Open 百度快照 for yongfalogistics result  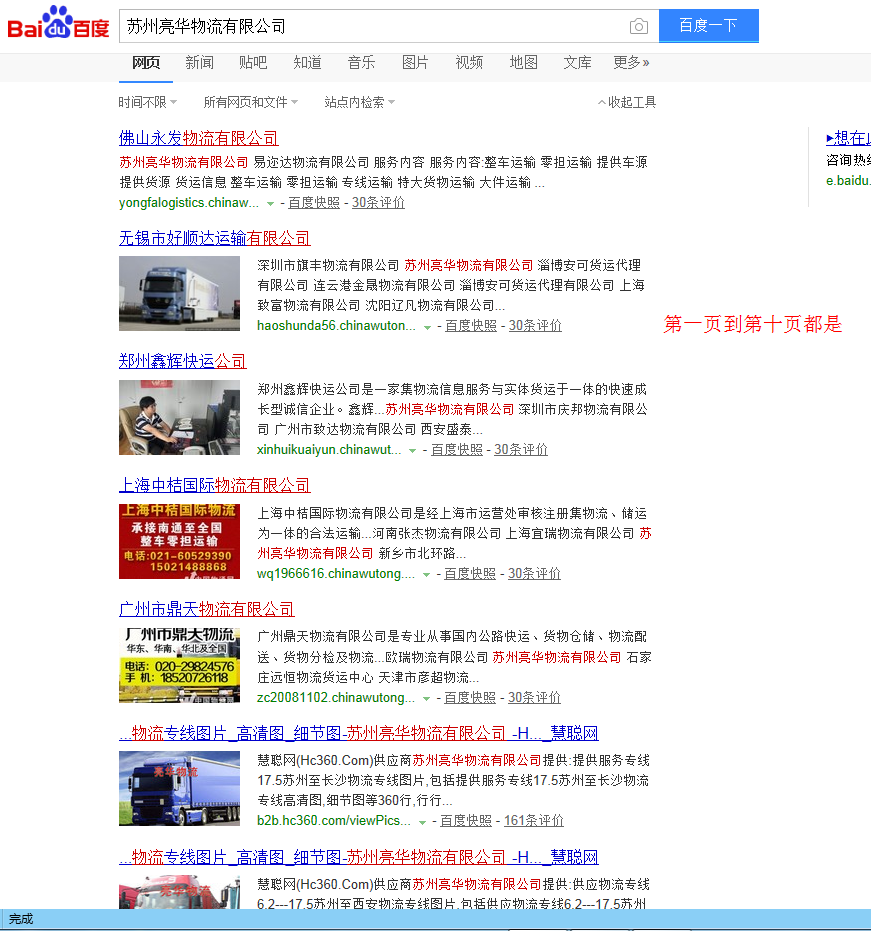(314, 202)
